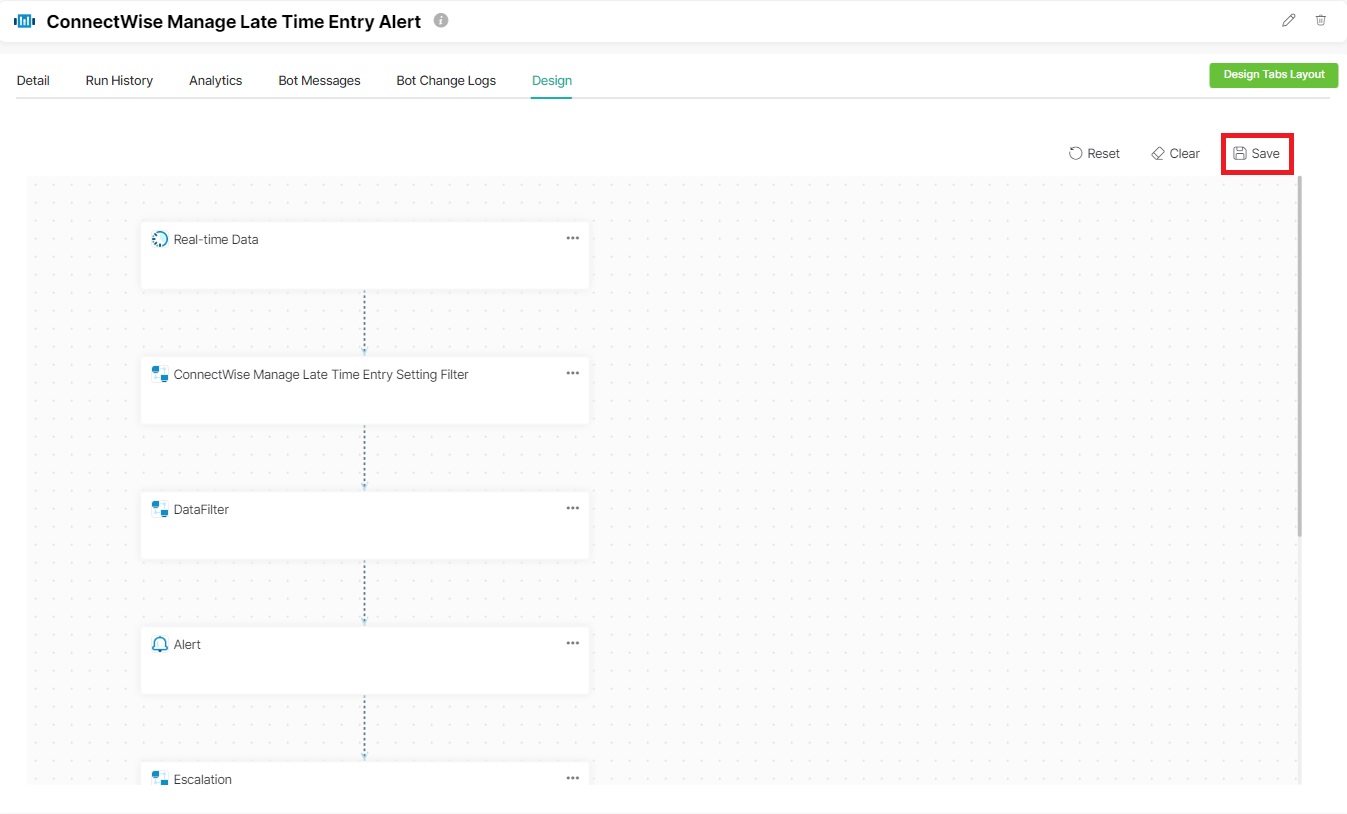Save the bot design
This screenshot has height=814, width=1347.
click(x=1257, y=154)
